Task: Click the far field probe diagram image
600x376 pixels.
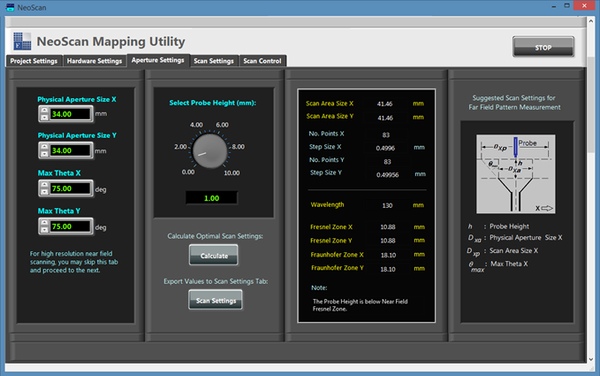Action: [515, 174]
